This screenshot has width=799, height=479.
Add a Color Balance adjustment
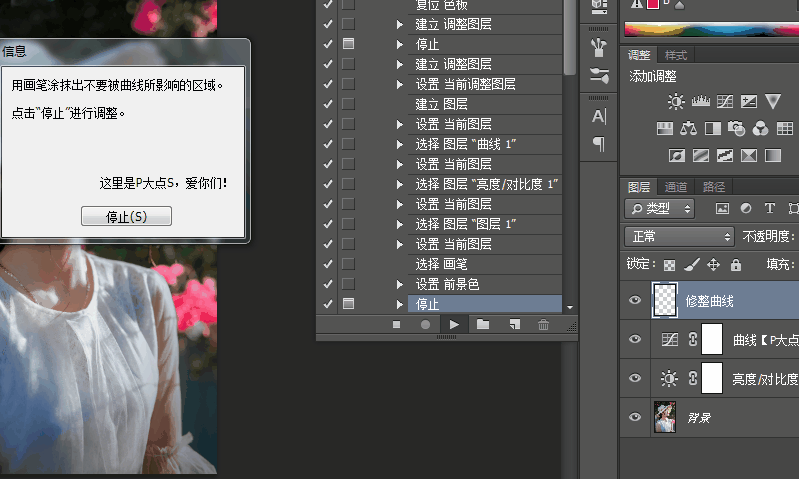pyautogui.click(x=688, y=128)
